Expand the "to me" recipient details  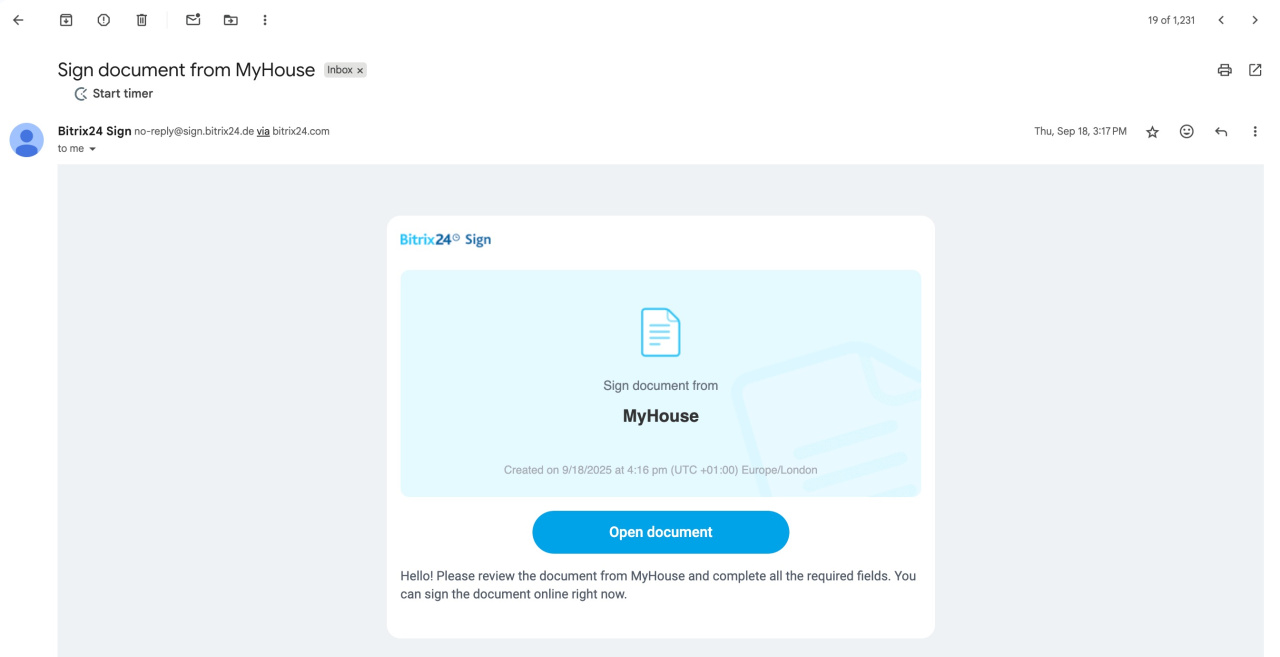pyautogui.click(x=92, y=149)
